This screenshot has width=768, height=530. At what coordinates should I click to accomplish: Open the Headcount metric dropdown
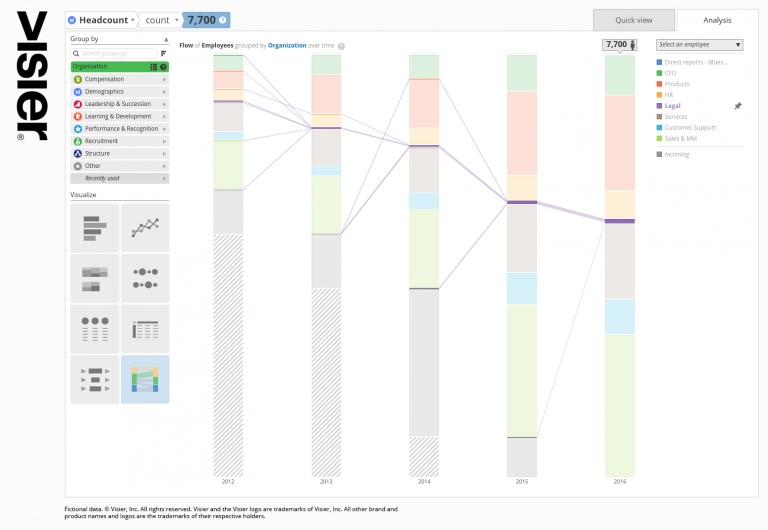coord(101,20)
